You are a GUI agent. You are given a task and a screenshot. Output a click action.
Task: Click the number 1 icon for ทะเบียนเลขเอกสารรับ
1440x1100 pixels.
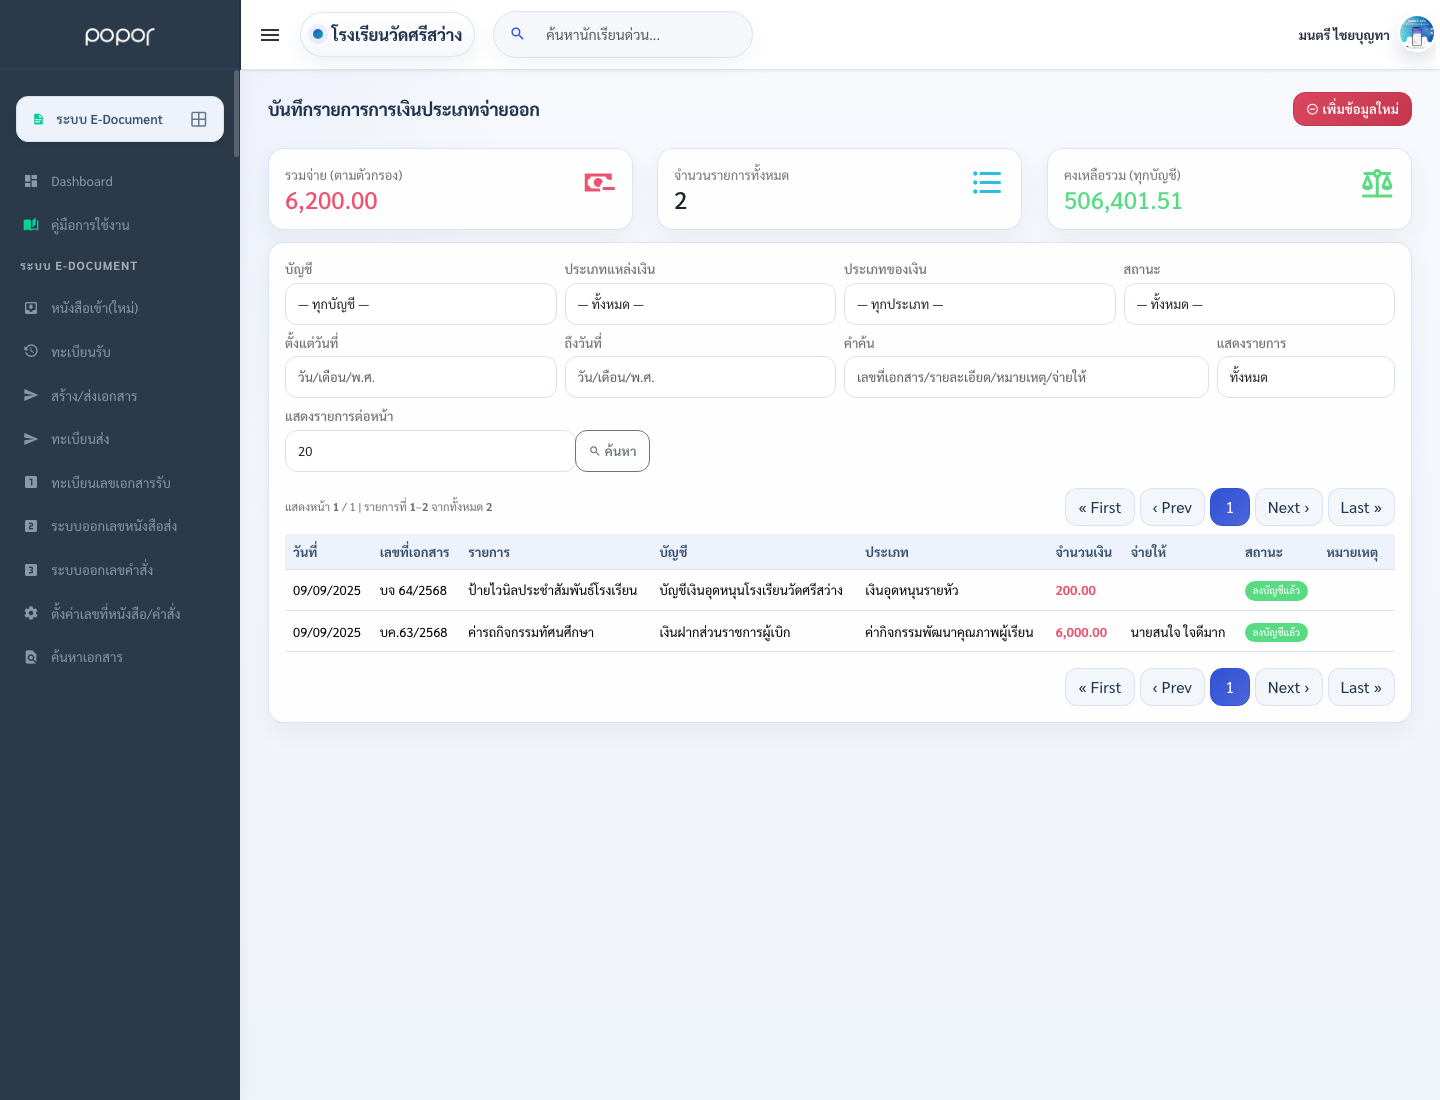click(x=31, y=482)
